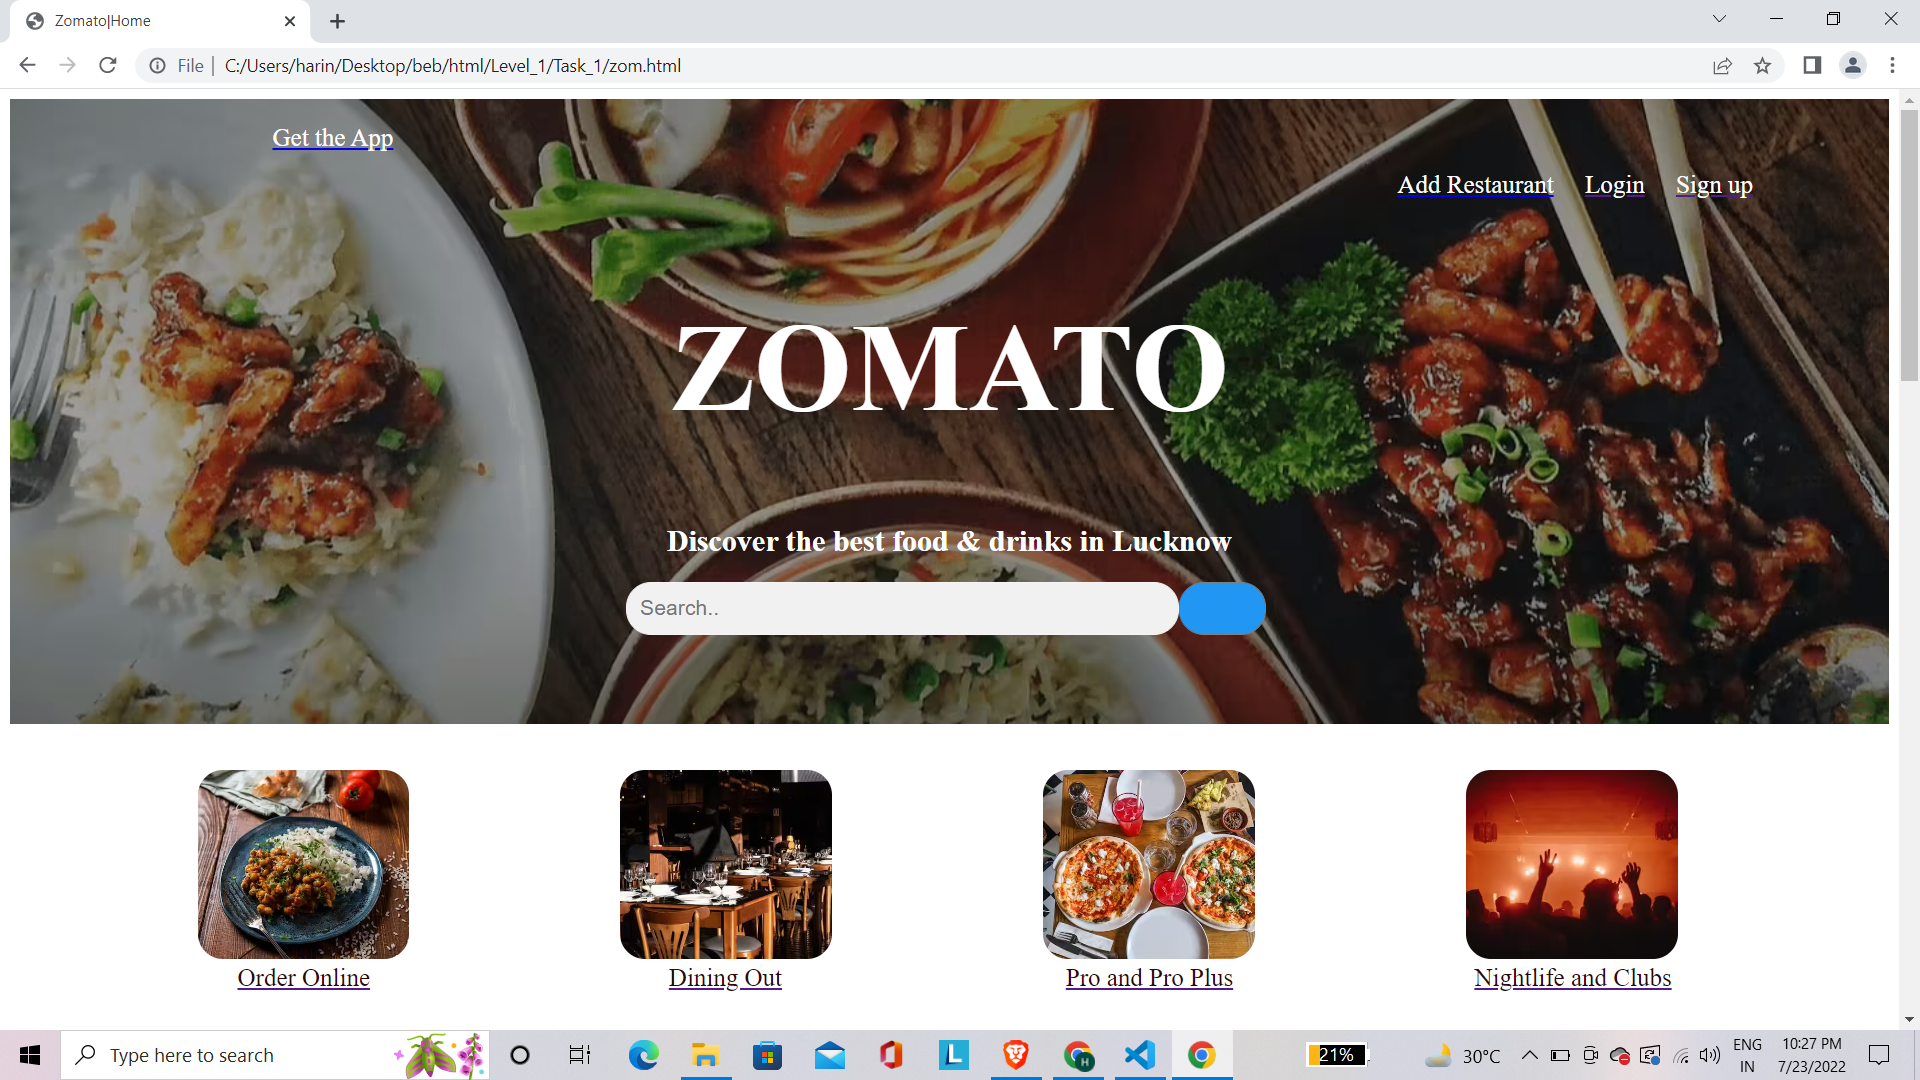Show hidden system tray icons
Viewport: 1920px width, 1080px height.
pos(1529,1055)
